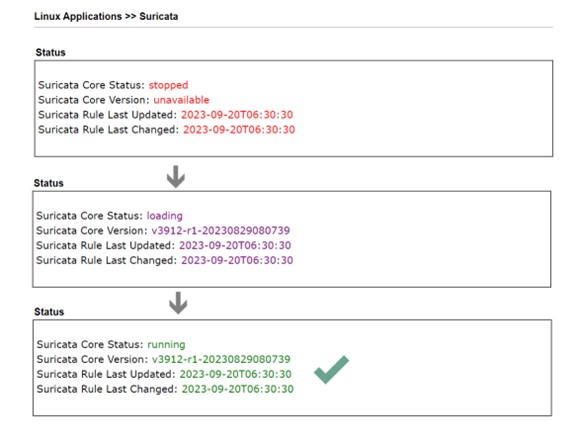Click the purple 'loading' status text
576x445 pixels.
(x=165, y=216)
